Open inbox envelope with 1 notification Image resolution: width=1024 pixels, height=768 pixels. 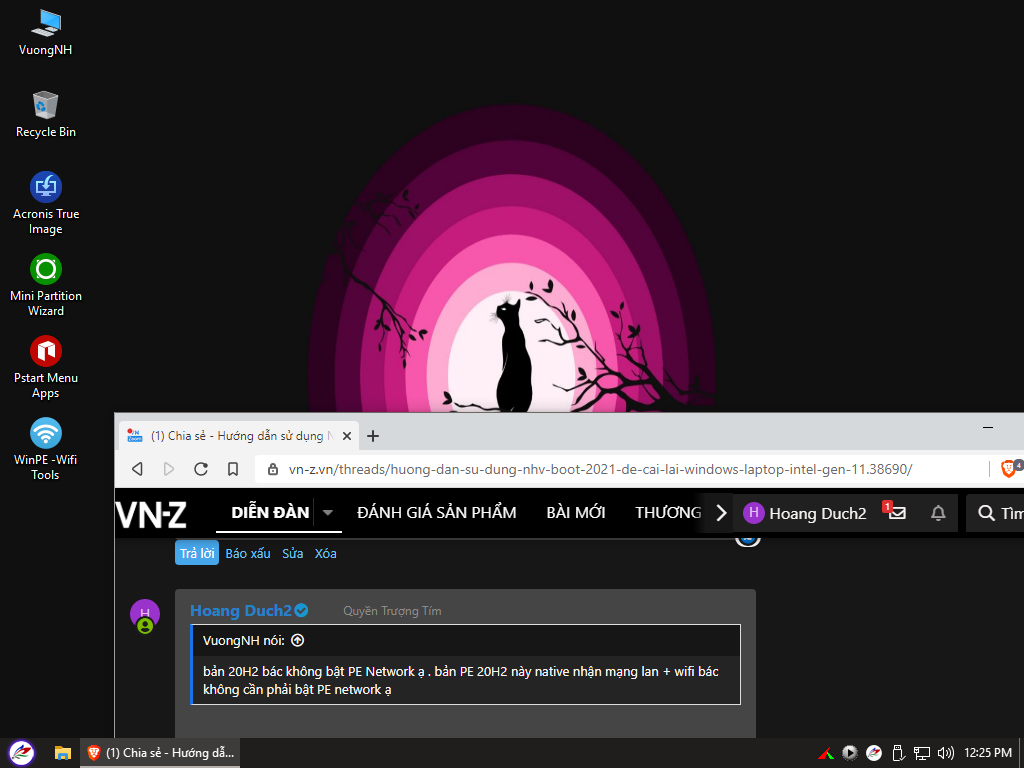pos(895,512)
